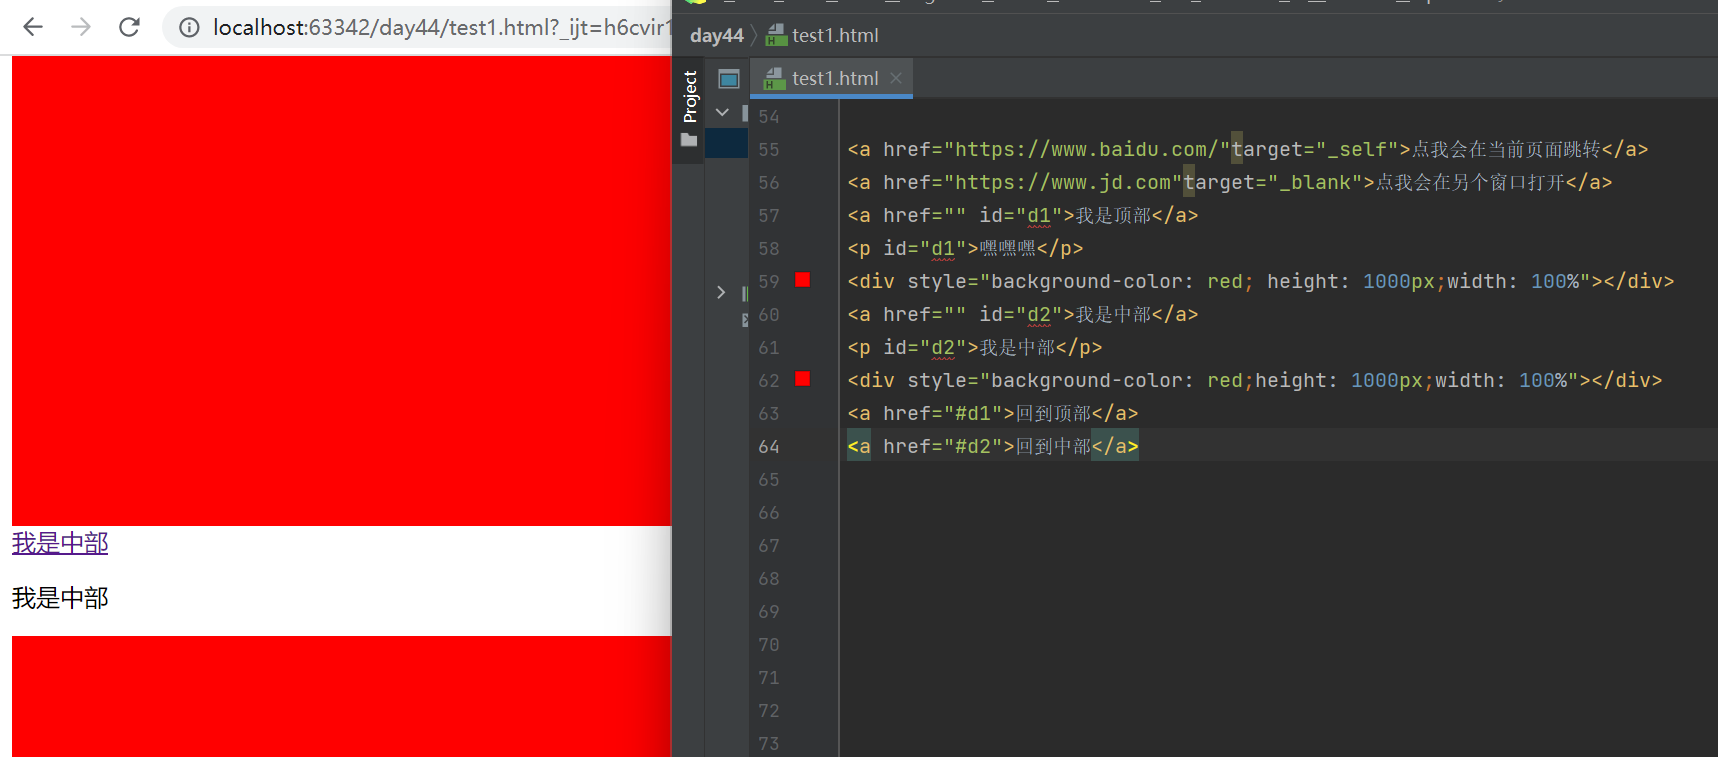1718x757 pixels.
Task: Close the test1.html editor tab
Action: [896, 78]
